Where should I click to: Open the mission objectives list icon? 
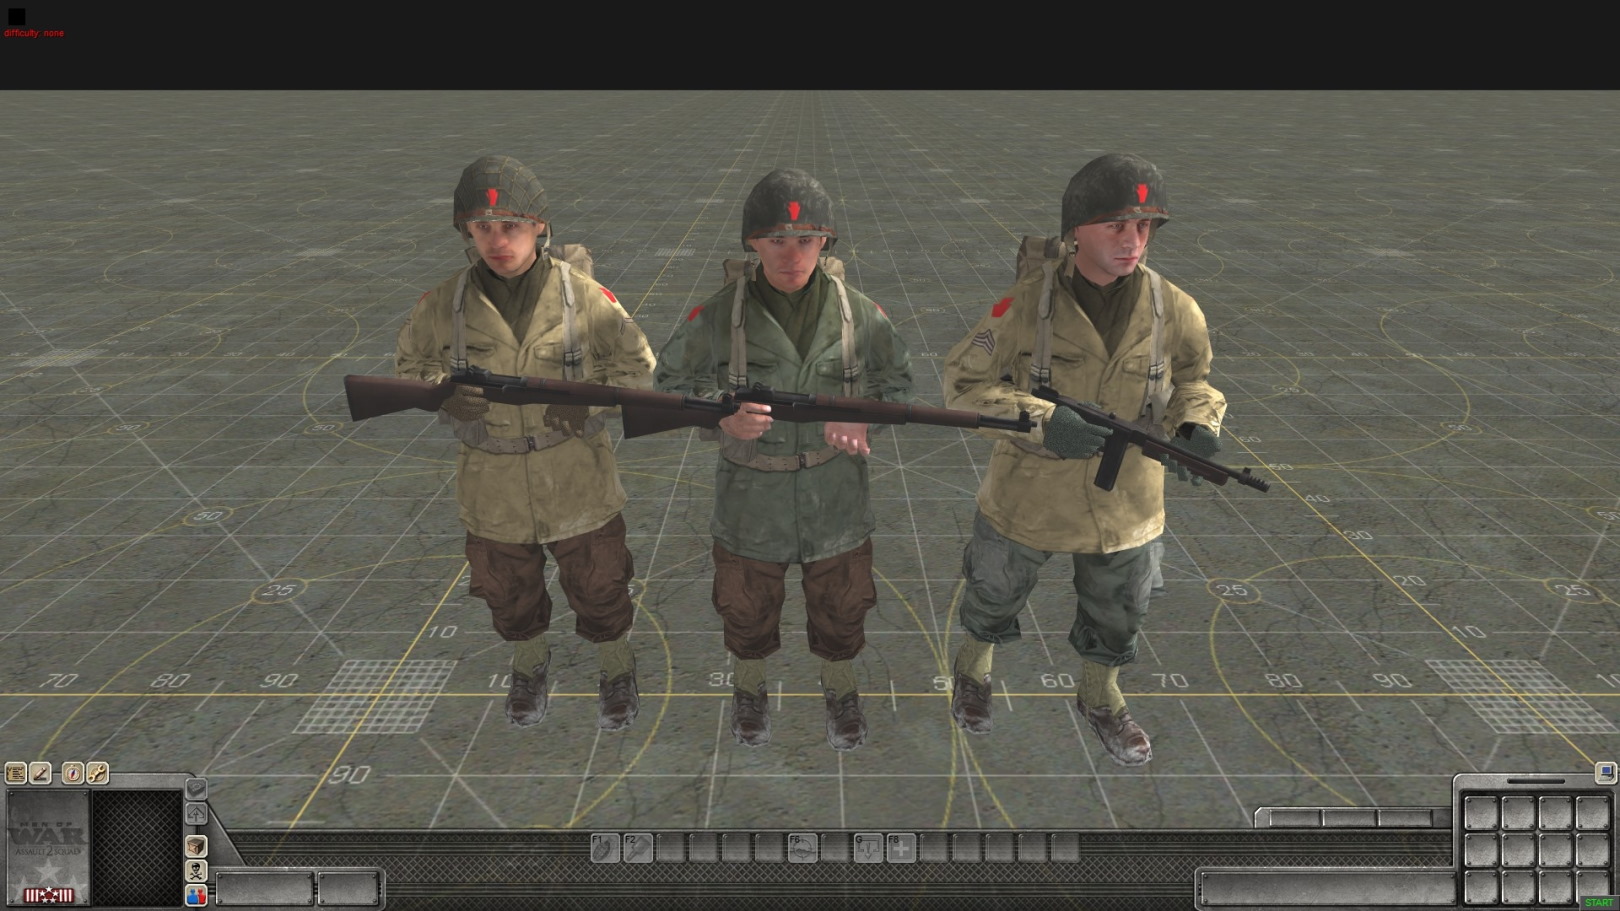(x=15, y=773)
